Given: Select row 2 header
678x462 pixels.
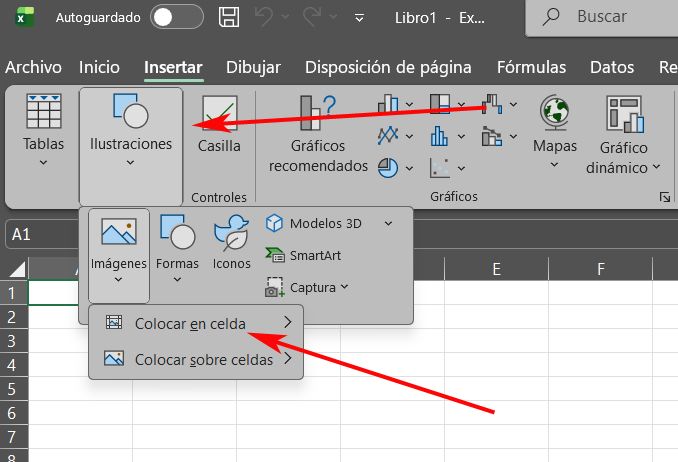Looking at the screenshot, I should pos(13,318).
